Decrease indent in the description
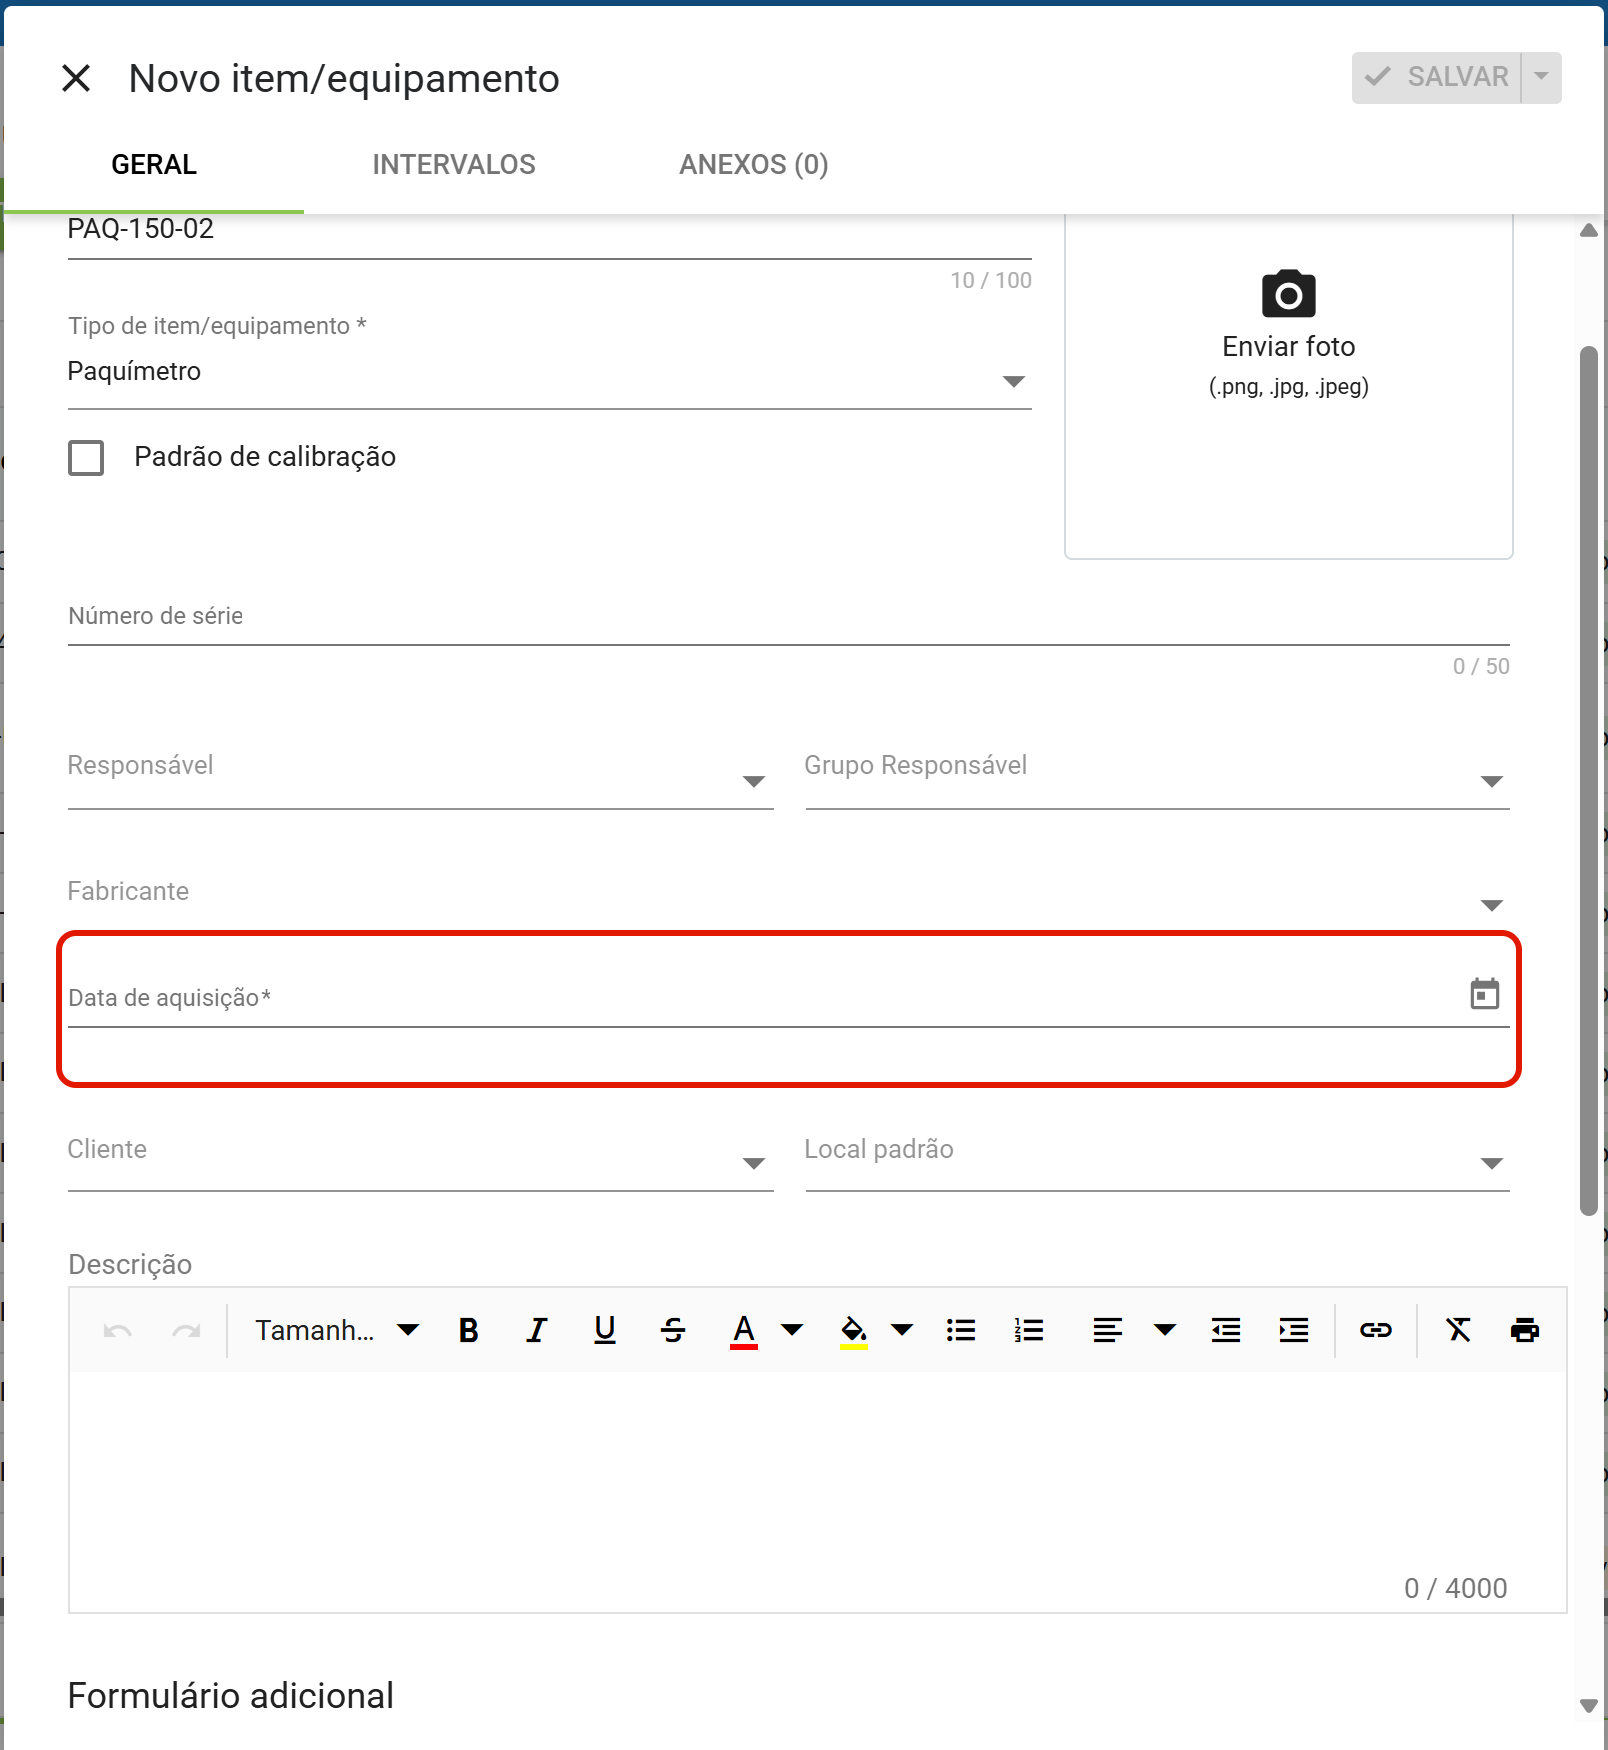The image size is (1608, 1750). tap(1226, 1330)
